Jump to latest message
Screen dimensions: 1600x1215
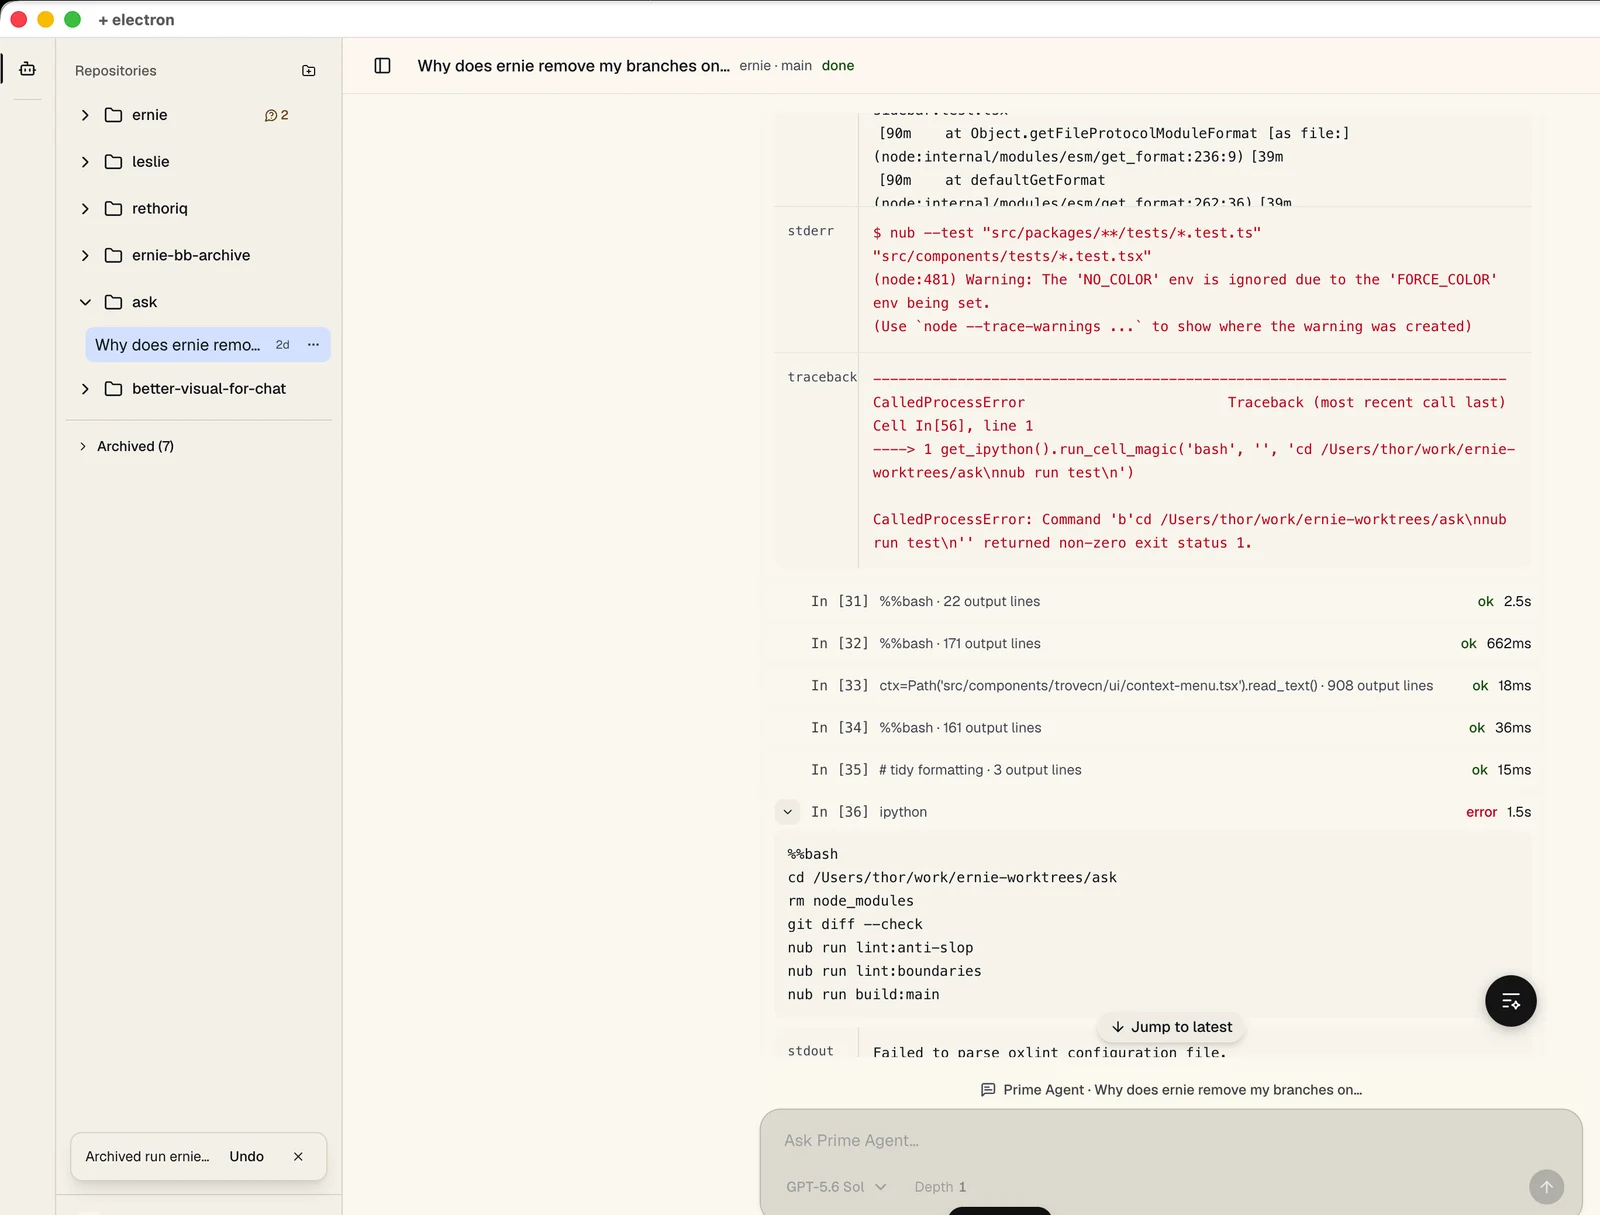point(1171,1027)
